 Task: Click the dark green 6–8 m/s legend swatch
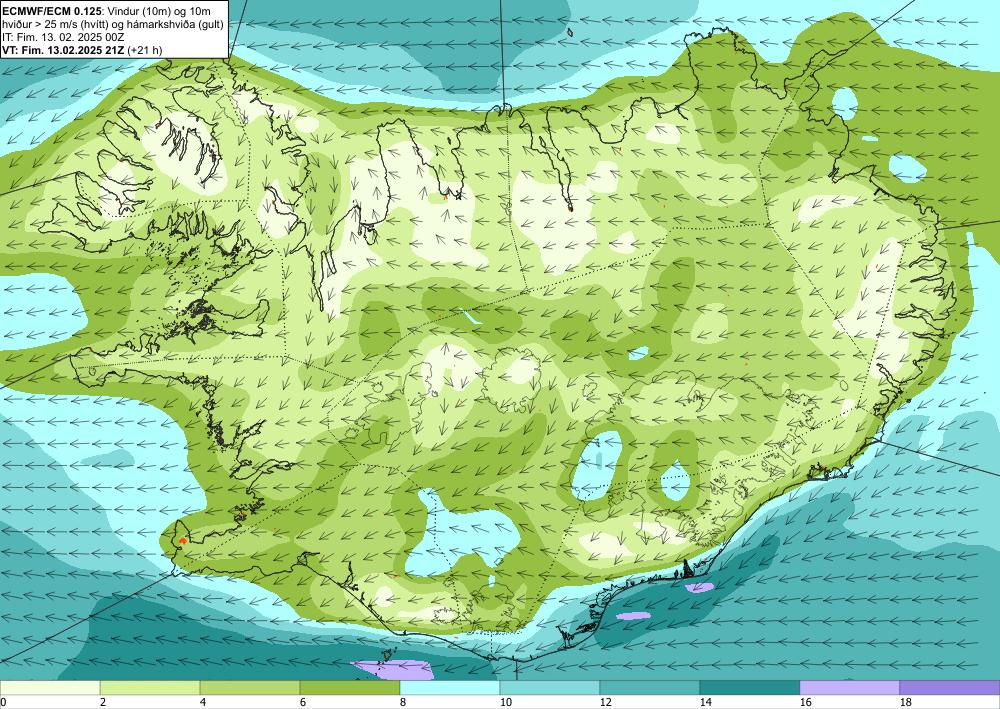(350, 687)
